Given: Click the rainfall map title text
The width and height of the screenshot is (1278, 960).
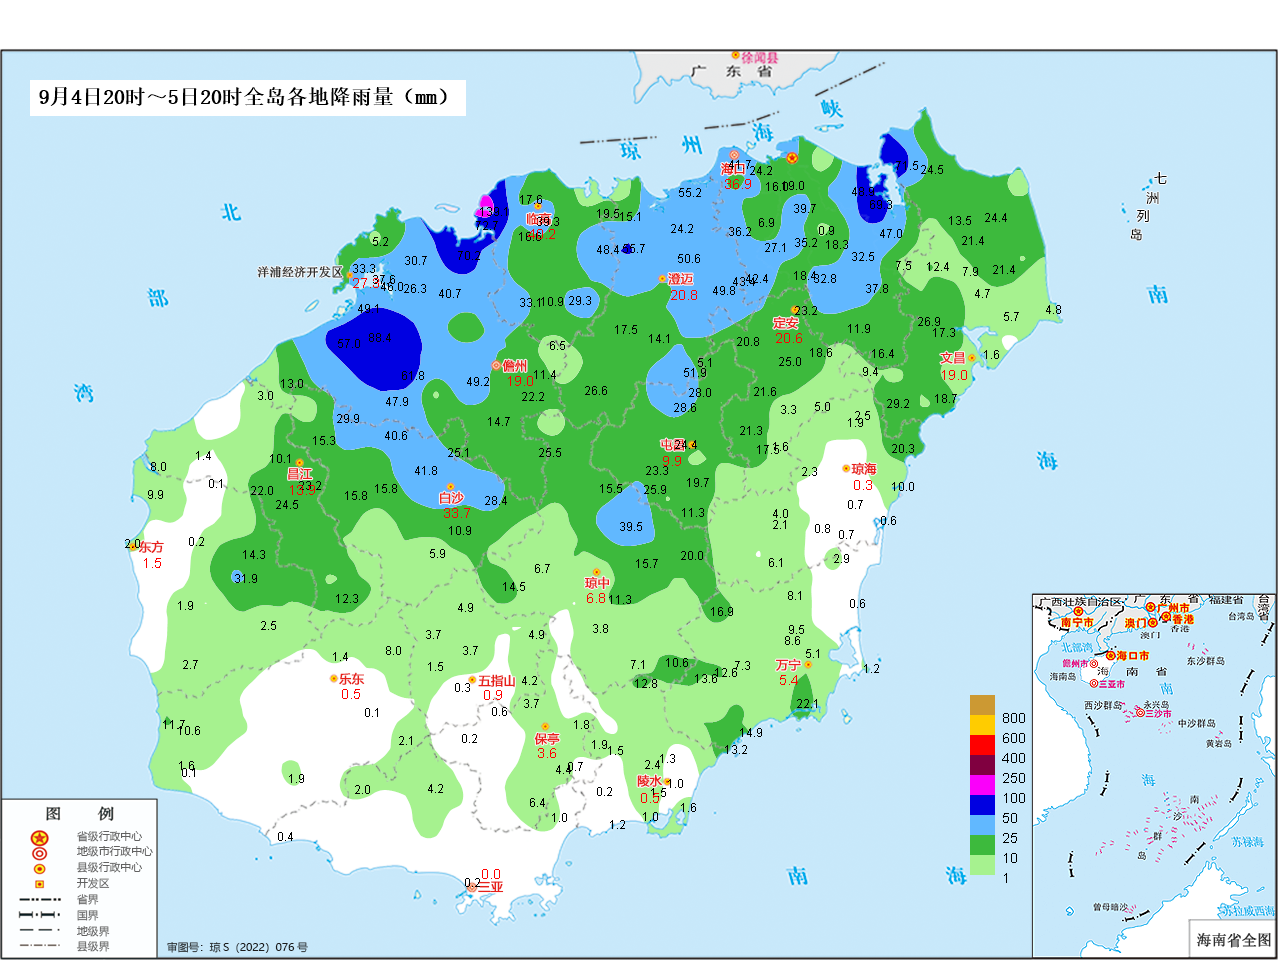Looking at the screenshot, I should pos(246,97).
